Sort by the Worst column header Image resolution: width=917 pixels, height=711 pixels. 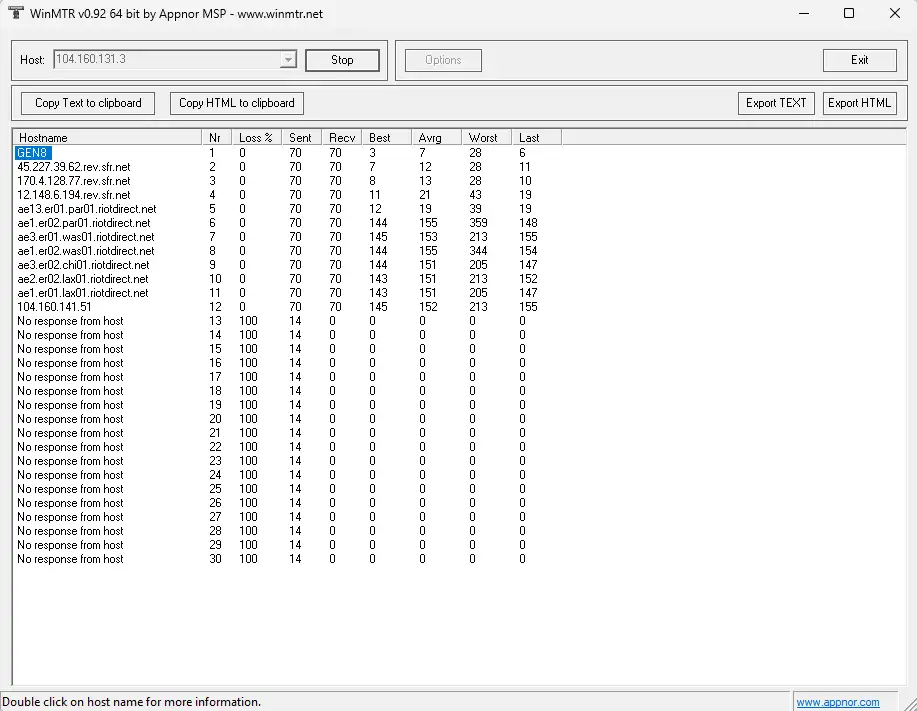484,137
